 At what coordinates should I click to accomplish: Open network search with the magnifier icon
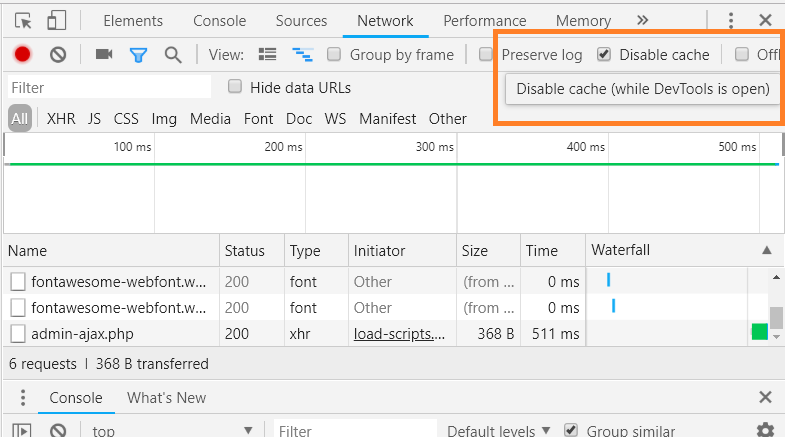pos(173,55)
